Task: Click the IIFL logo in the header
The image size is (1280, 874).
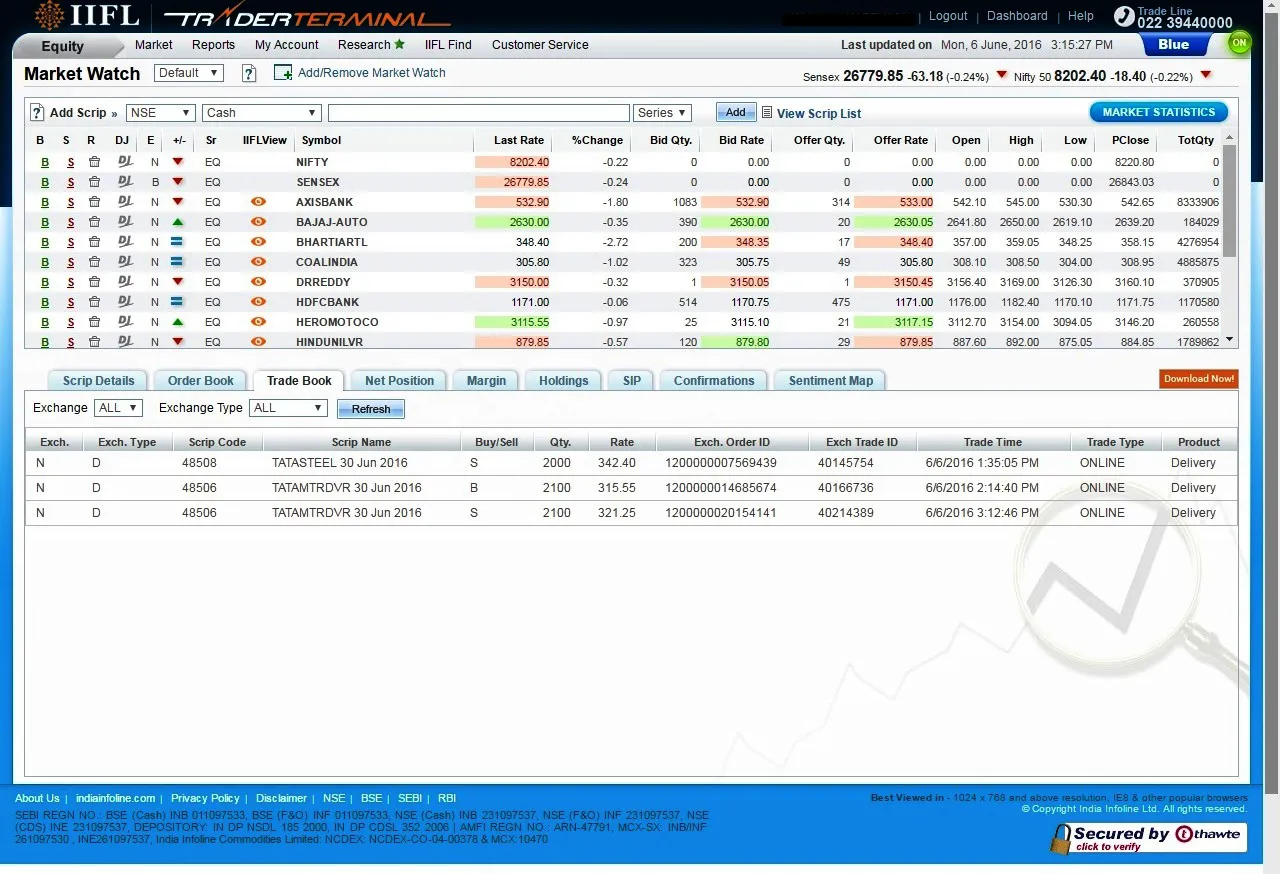Action: click(x=85, y=16)
